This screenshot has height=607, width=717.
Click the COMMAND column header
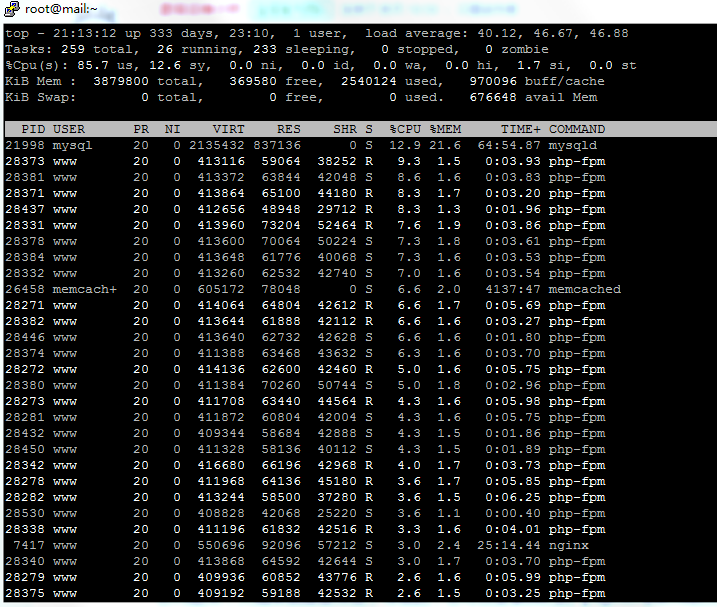coord(577,129)
